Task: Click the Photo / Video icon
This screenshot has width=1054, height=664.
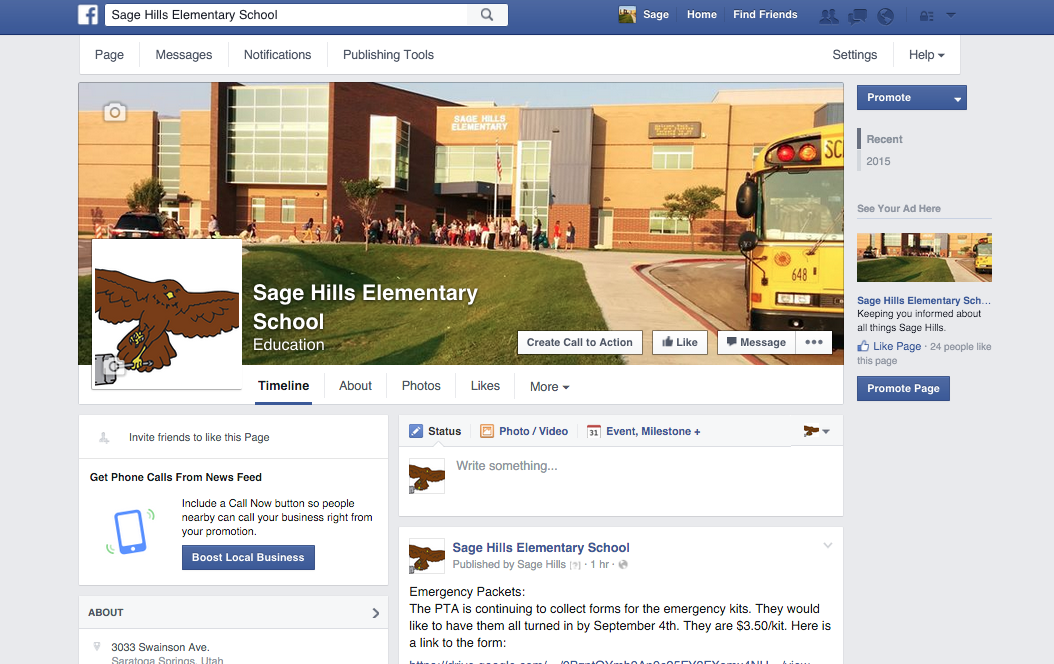Action: pyautogui.click(x=487, y=431)
